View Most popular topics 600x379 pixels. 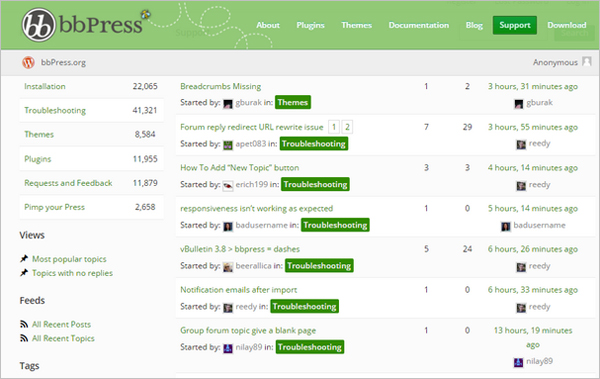click(x=69, y=259)
